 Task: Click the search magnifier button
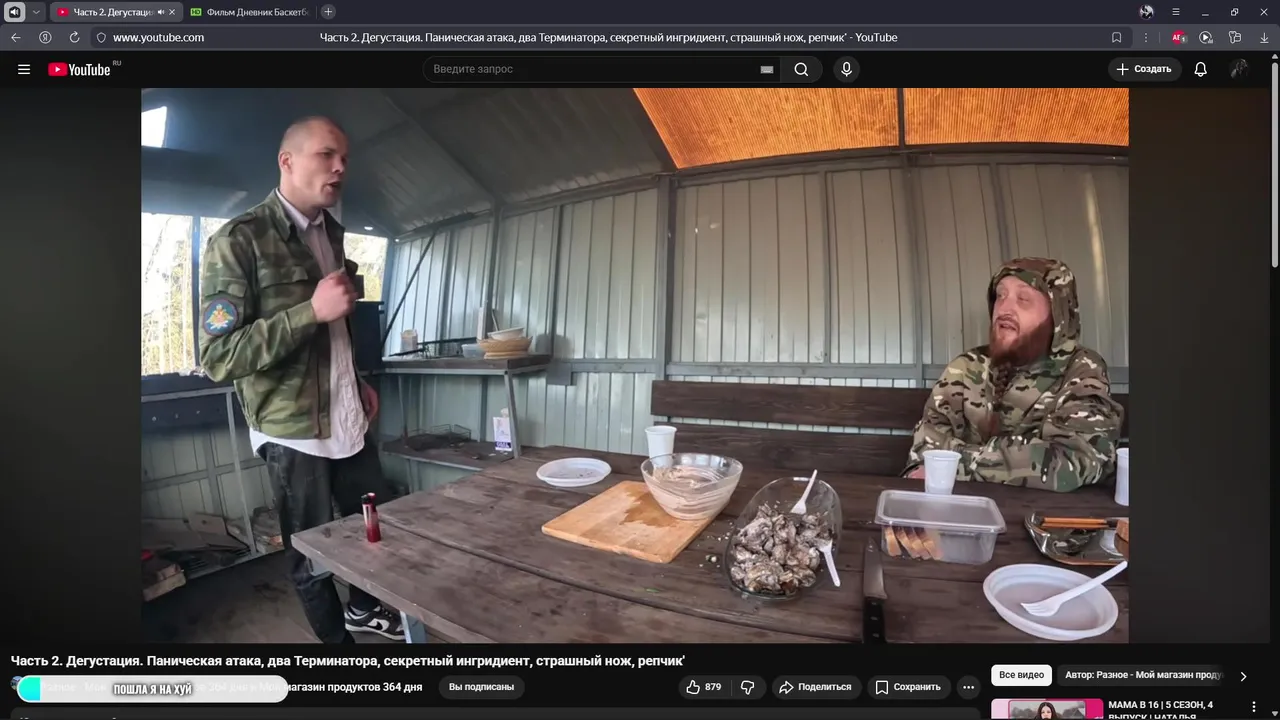pyautogui.click(x=801, y=69)
